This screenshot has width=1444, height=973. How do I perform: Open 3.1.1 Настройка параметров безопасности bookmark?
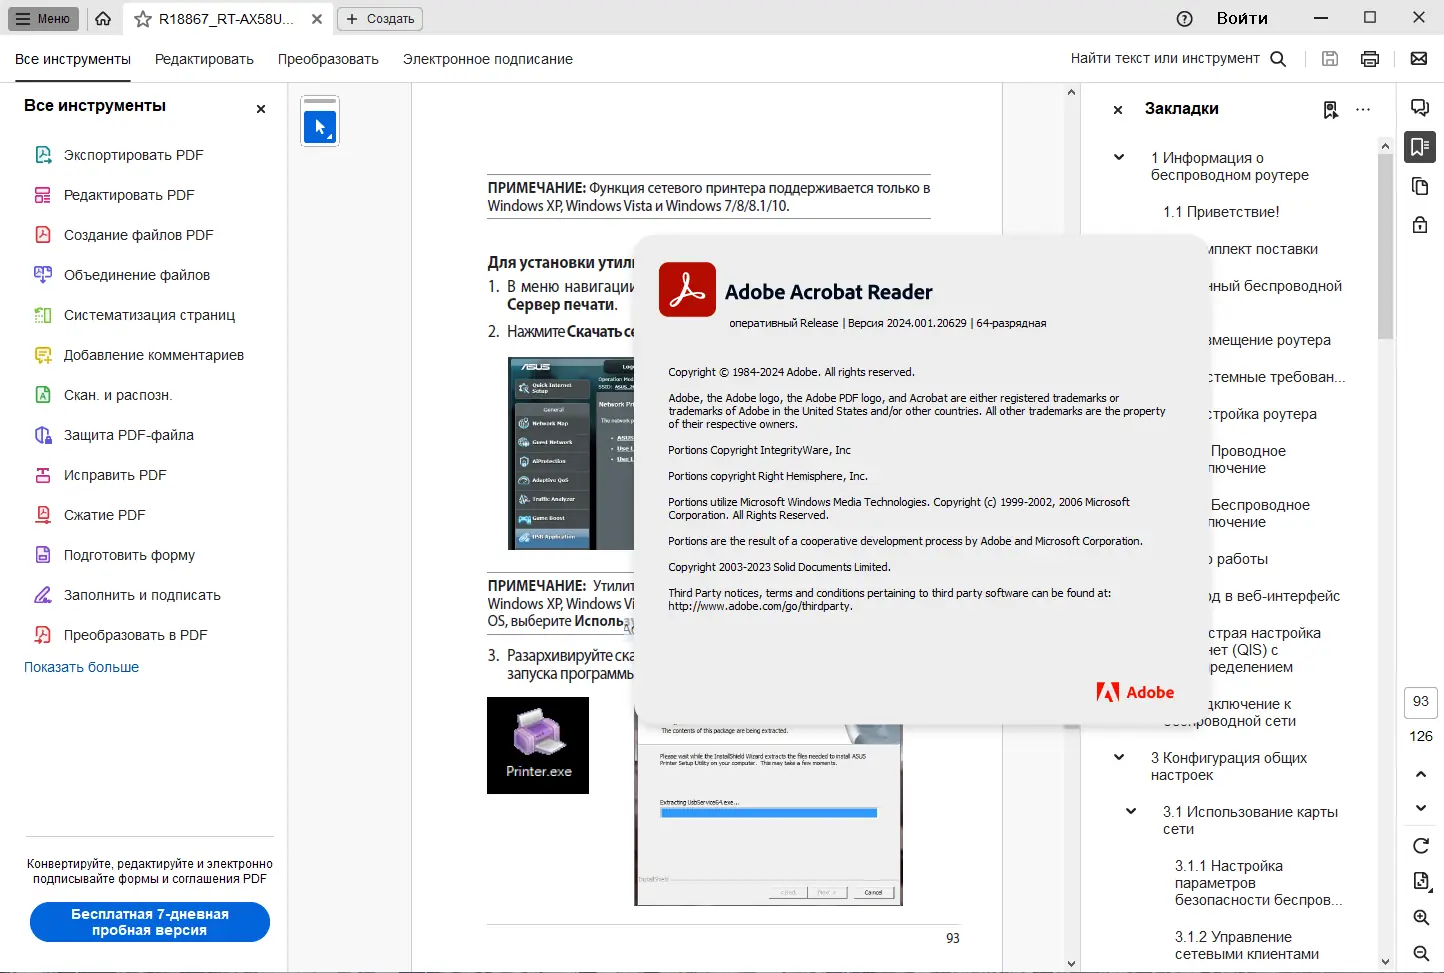(x=1258, y=883)
